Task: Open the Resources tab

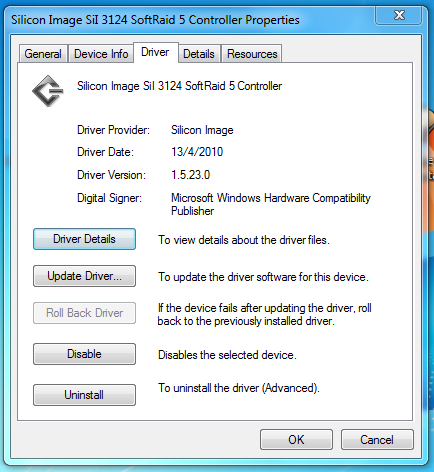Action: [252, 54]
